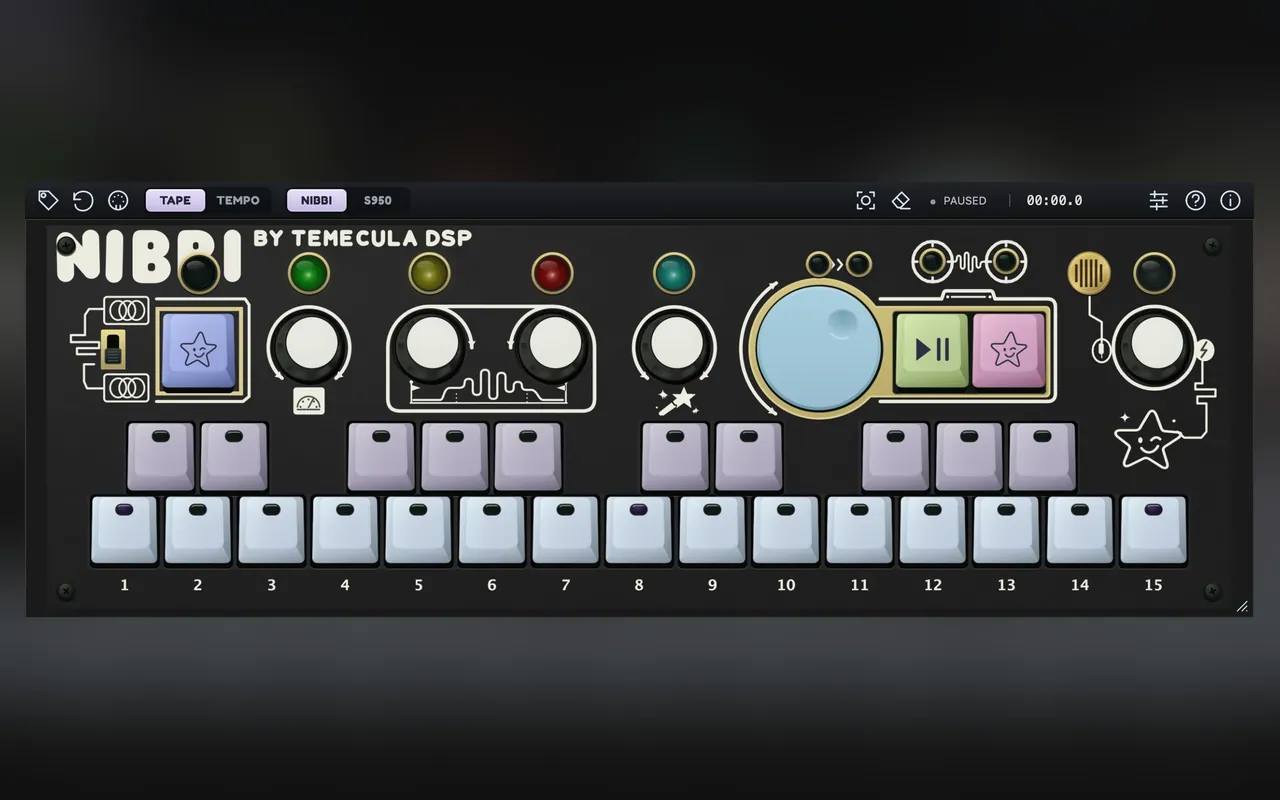This screenshot has height=800, width=1280.
Task: Toggle the dark LED beside the speaker grille
Action: point(1154,273)
